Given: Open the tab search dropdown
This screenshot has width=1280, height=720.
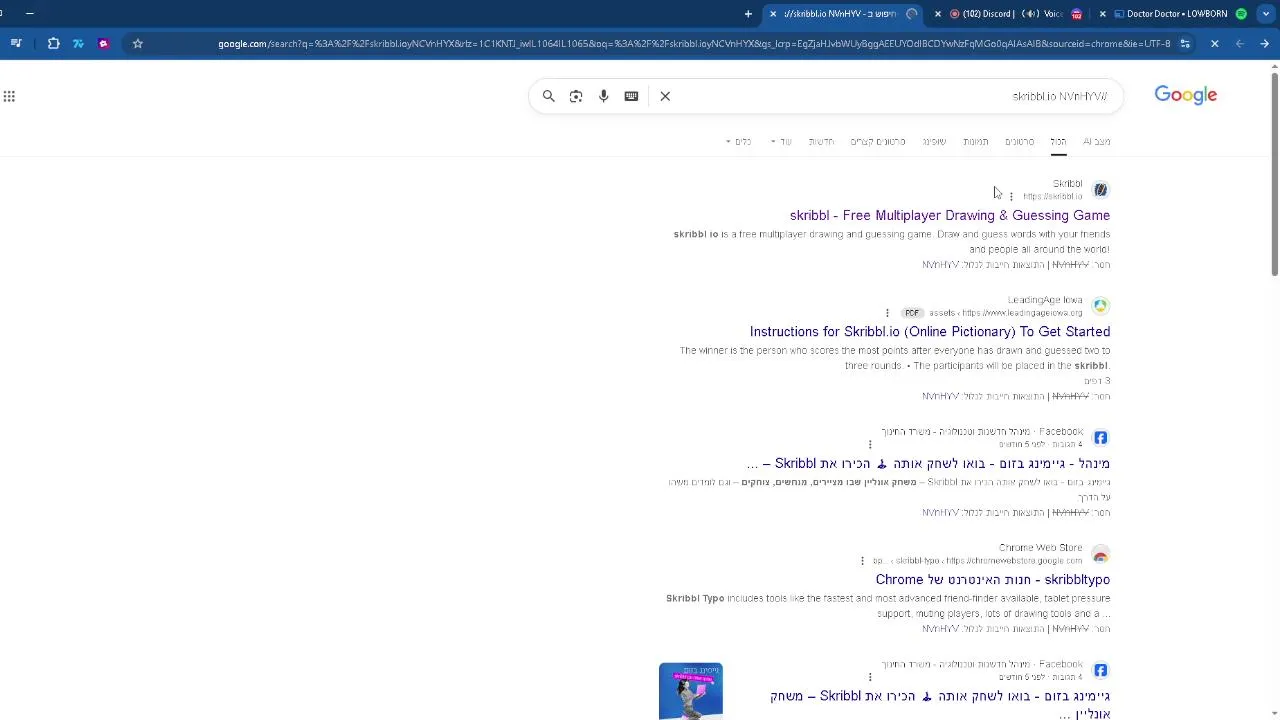Looking at the screenshot, I should tap(1266, 14).
